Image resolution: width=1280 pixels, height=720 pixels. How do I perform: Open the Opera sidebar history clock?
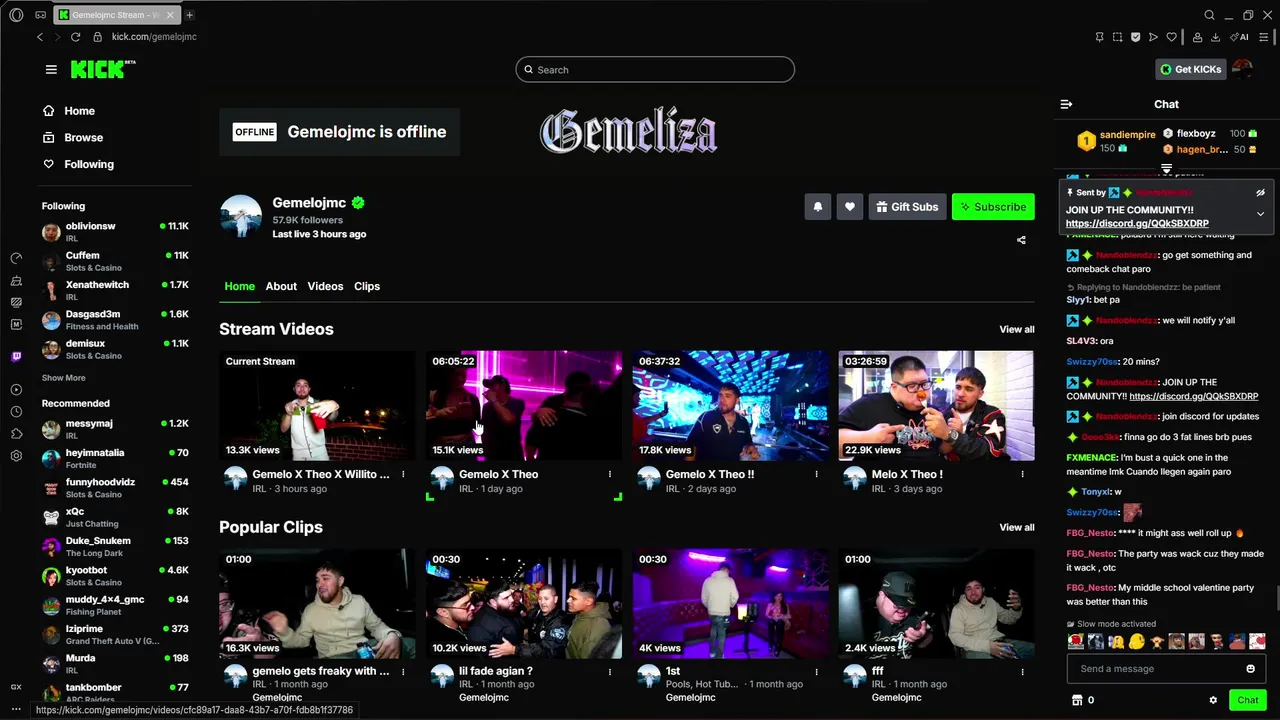pos(16,412)
